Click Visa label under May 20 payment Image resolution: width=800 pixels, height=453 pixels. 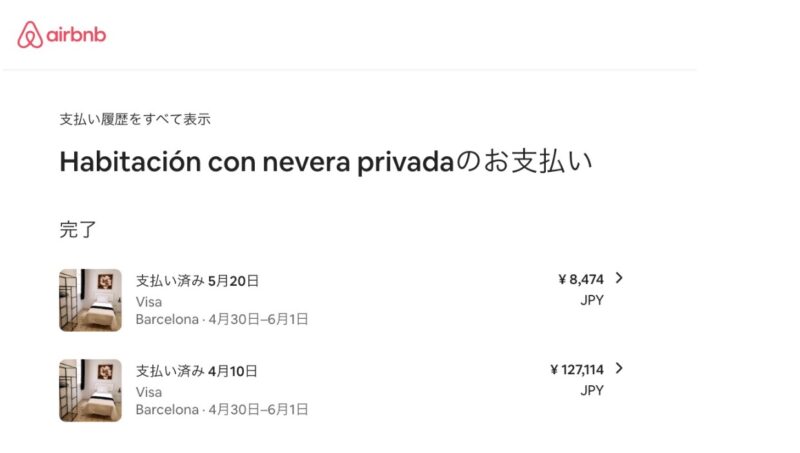click(x=149, y=302)
